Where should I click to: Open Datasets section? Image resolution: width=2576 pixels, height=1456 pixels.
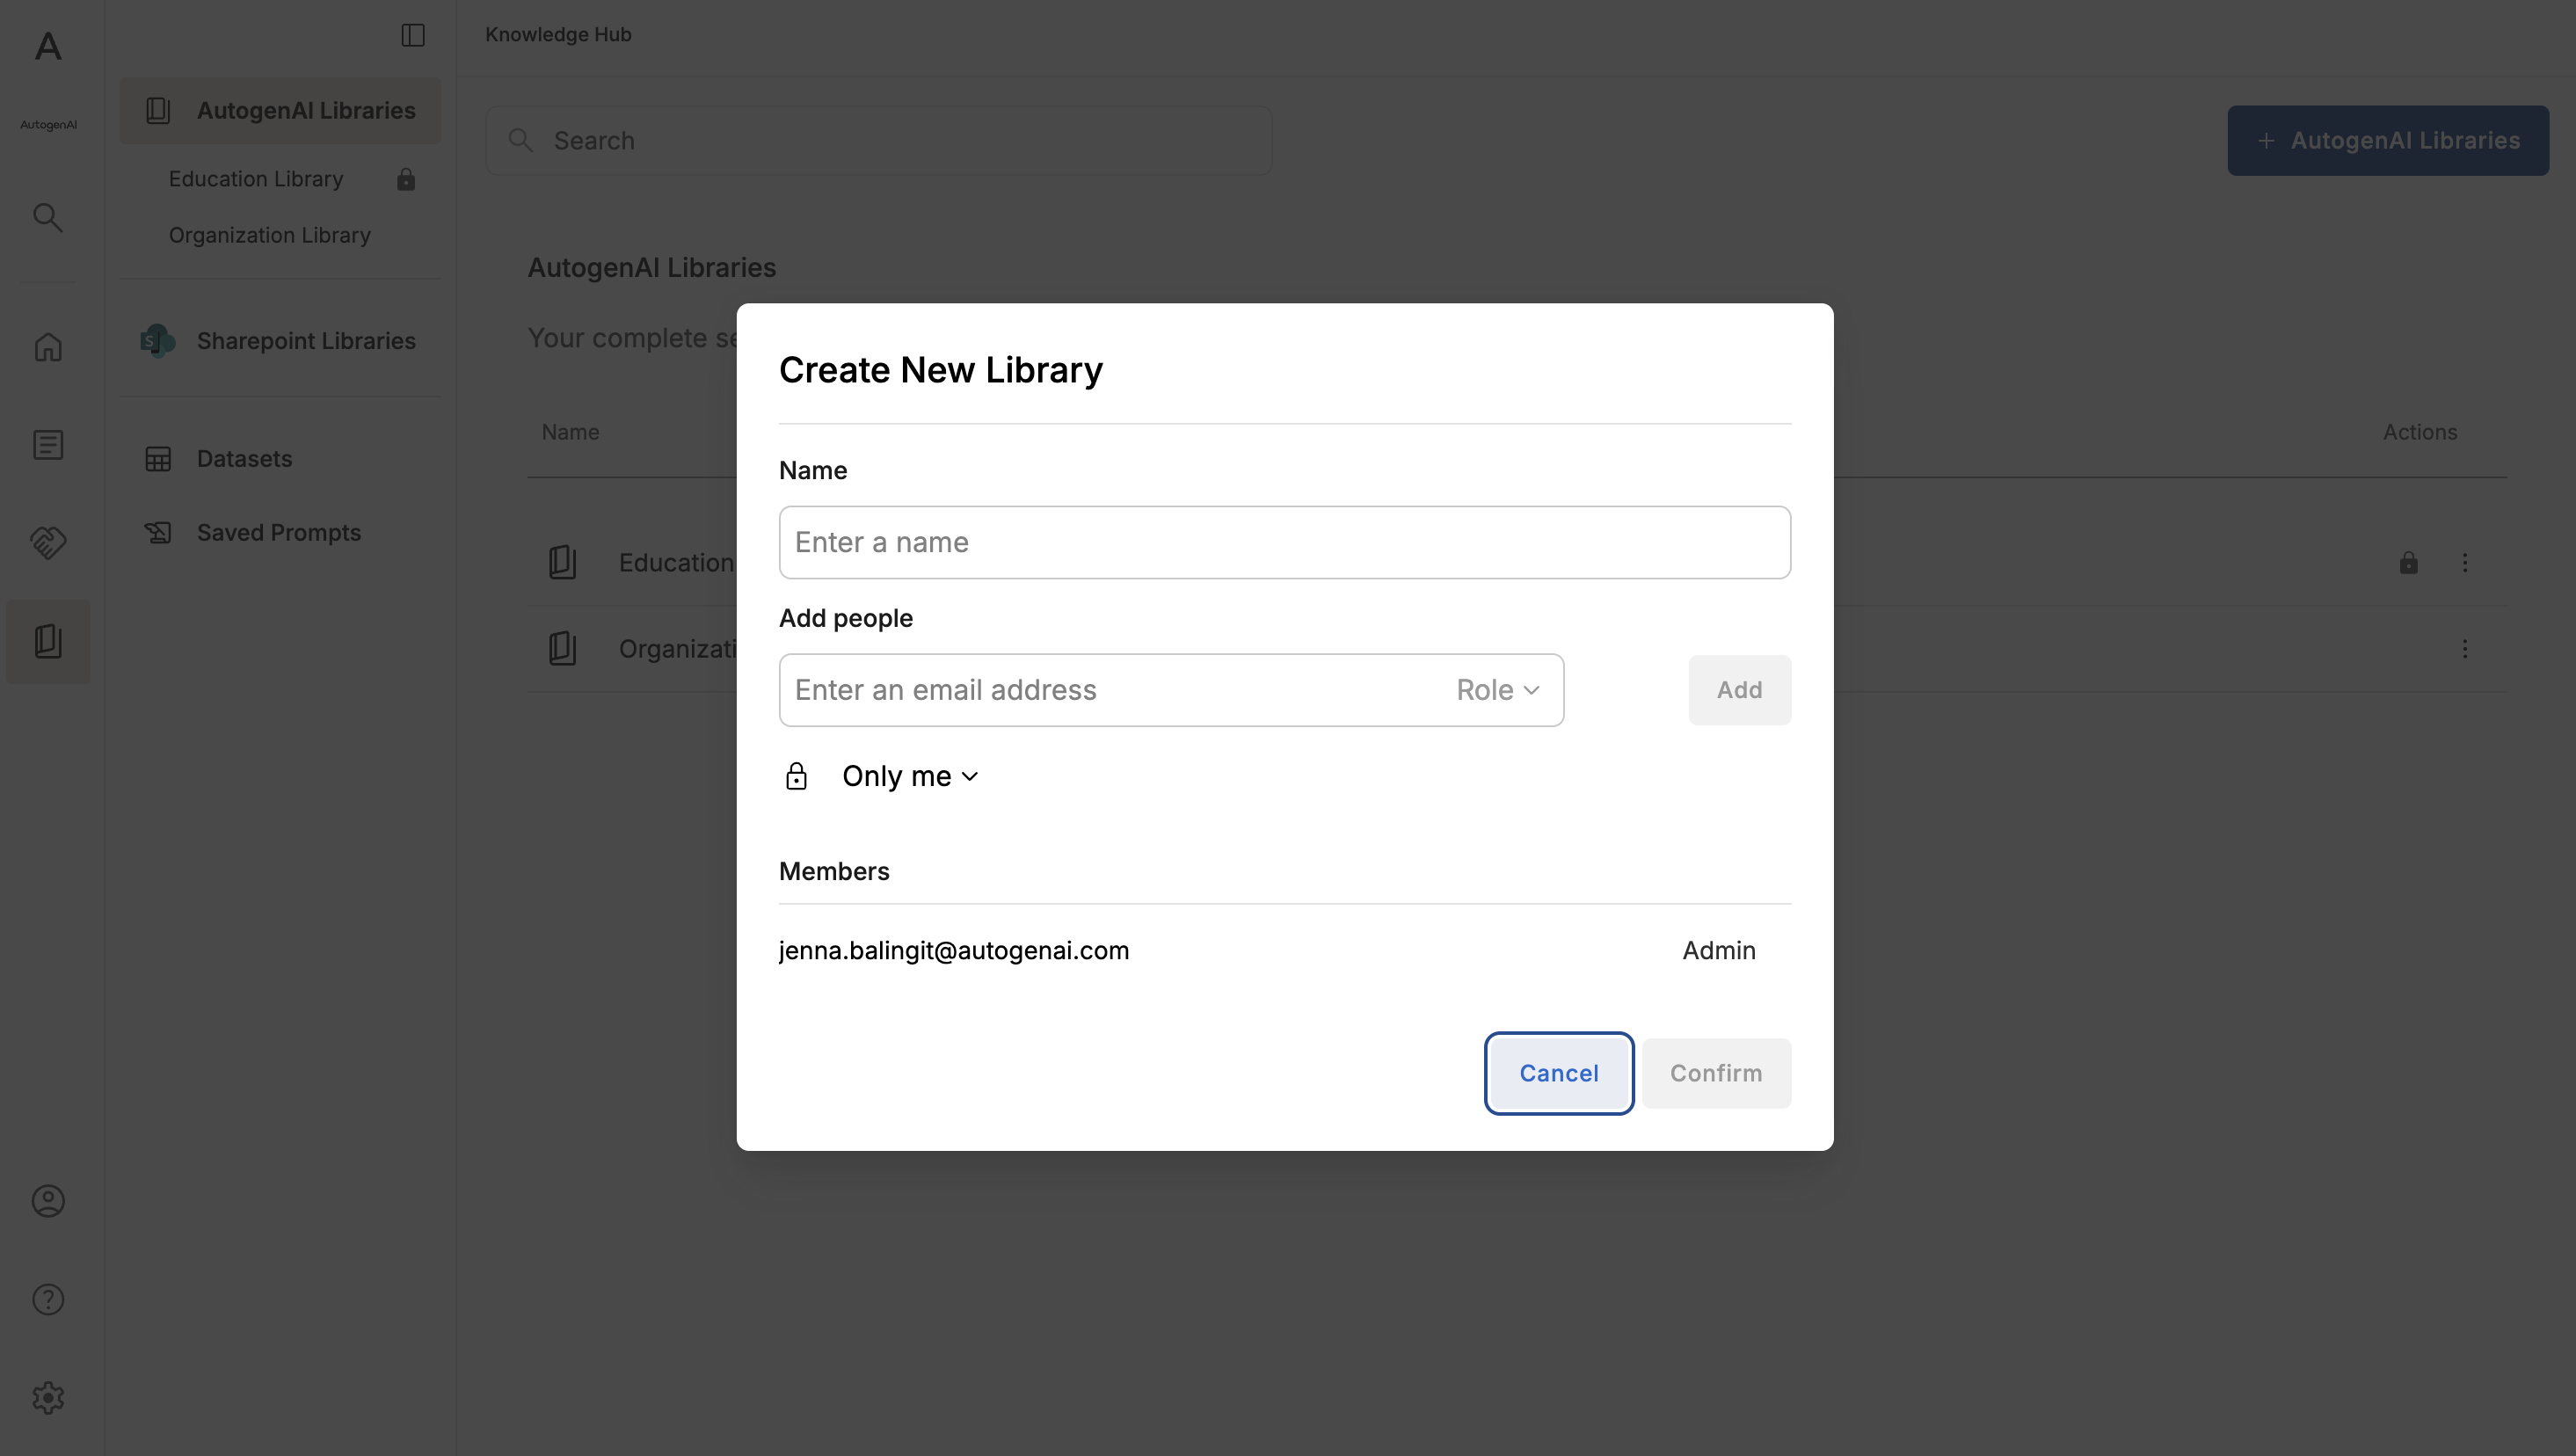pyautogui.click(x=244, y=459)
